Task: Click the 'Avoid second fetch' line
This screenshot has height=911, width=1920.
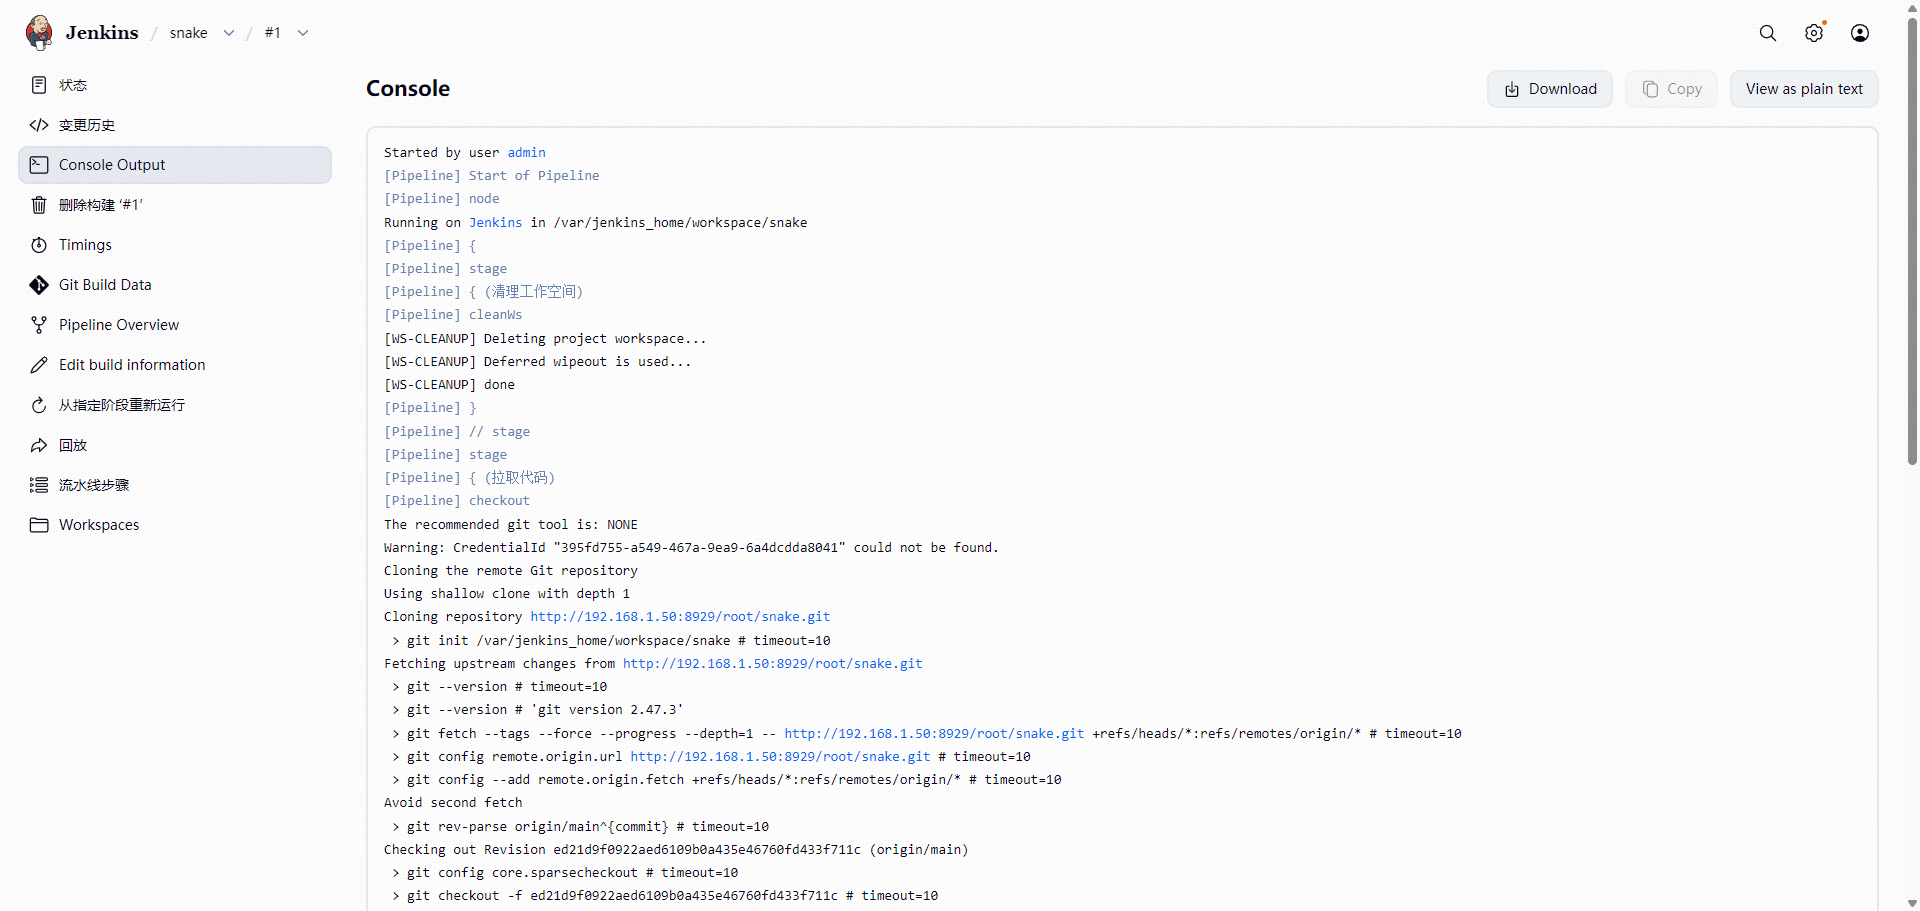Action: [453, 803]
